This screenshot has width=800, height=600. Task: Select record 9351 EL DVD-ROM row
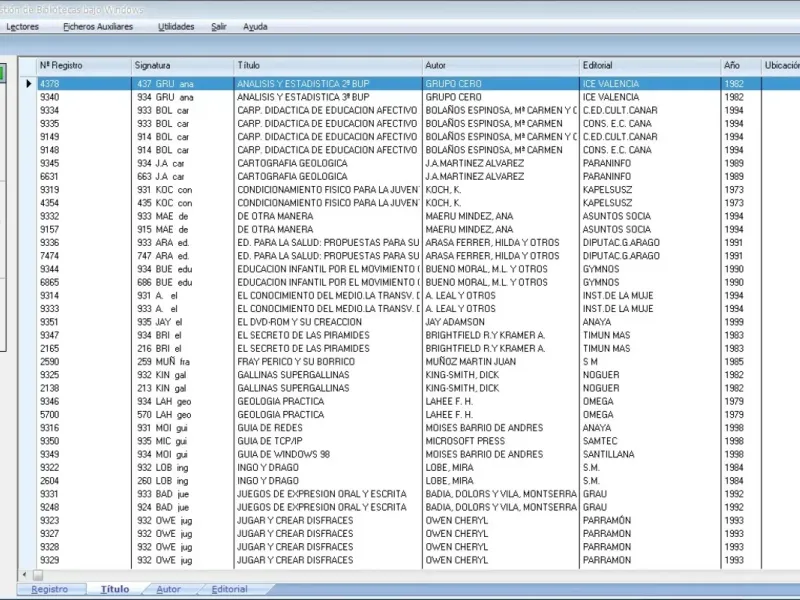coord(409,322)
